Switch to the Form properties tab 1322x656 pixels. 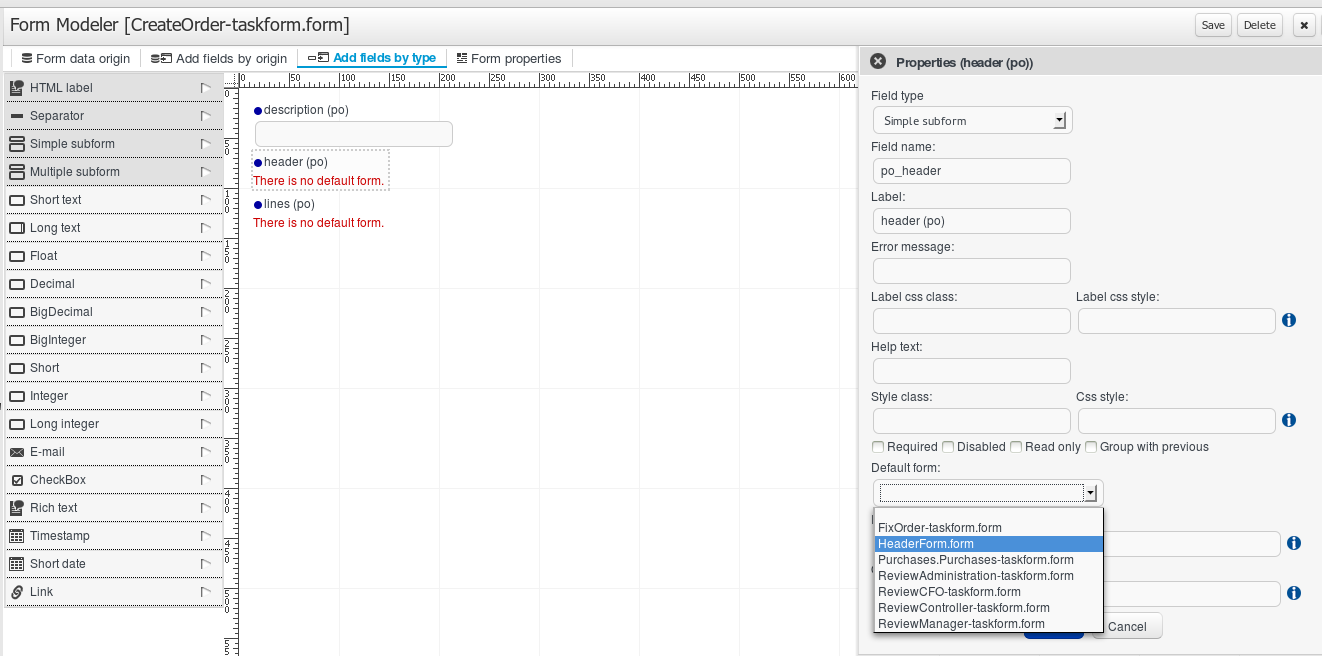point(509,58)
